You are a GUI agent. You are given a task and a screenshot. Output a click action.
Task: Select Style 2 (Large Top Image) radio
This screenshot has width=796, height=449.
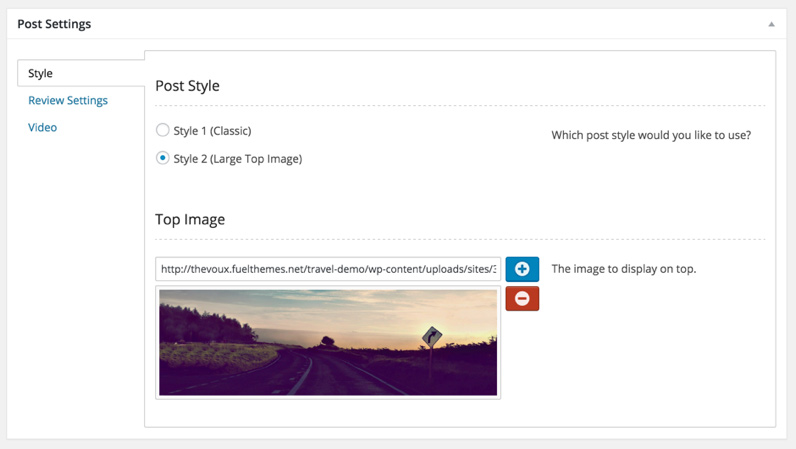162,158
